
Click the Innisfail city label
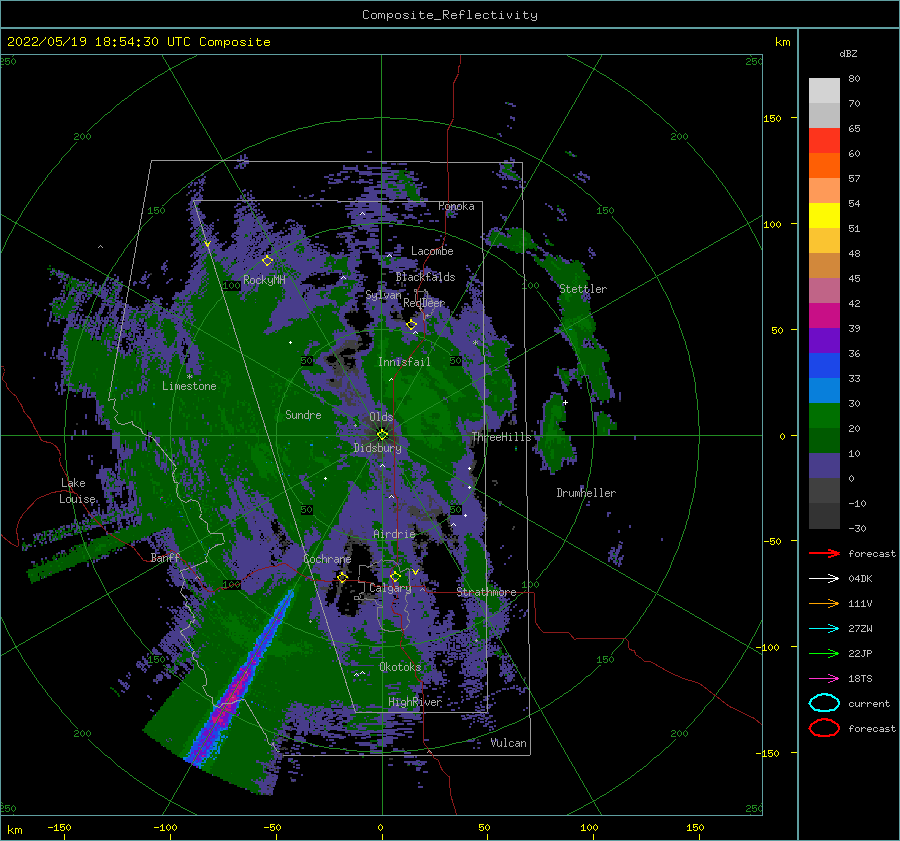click(404, 362)
